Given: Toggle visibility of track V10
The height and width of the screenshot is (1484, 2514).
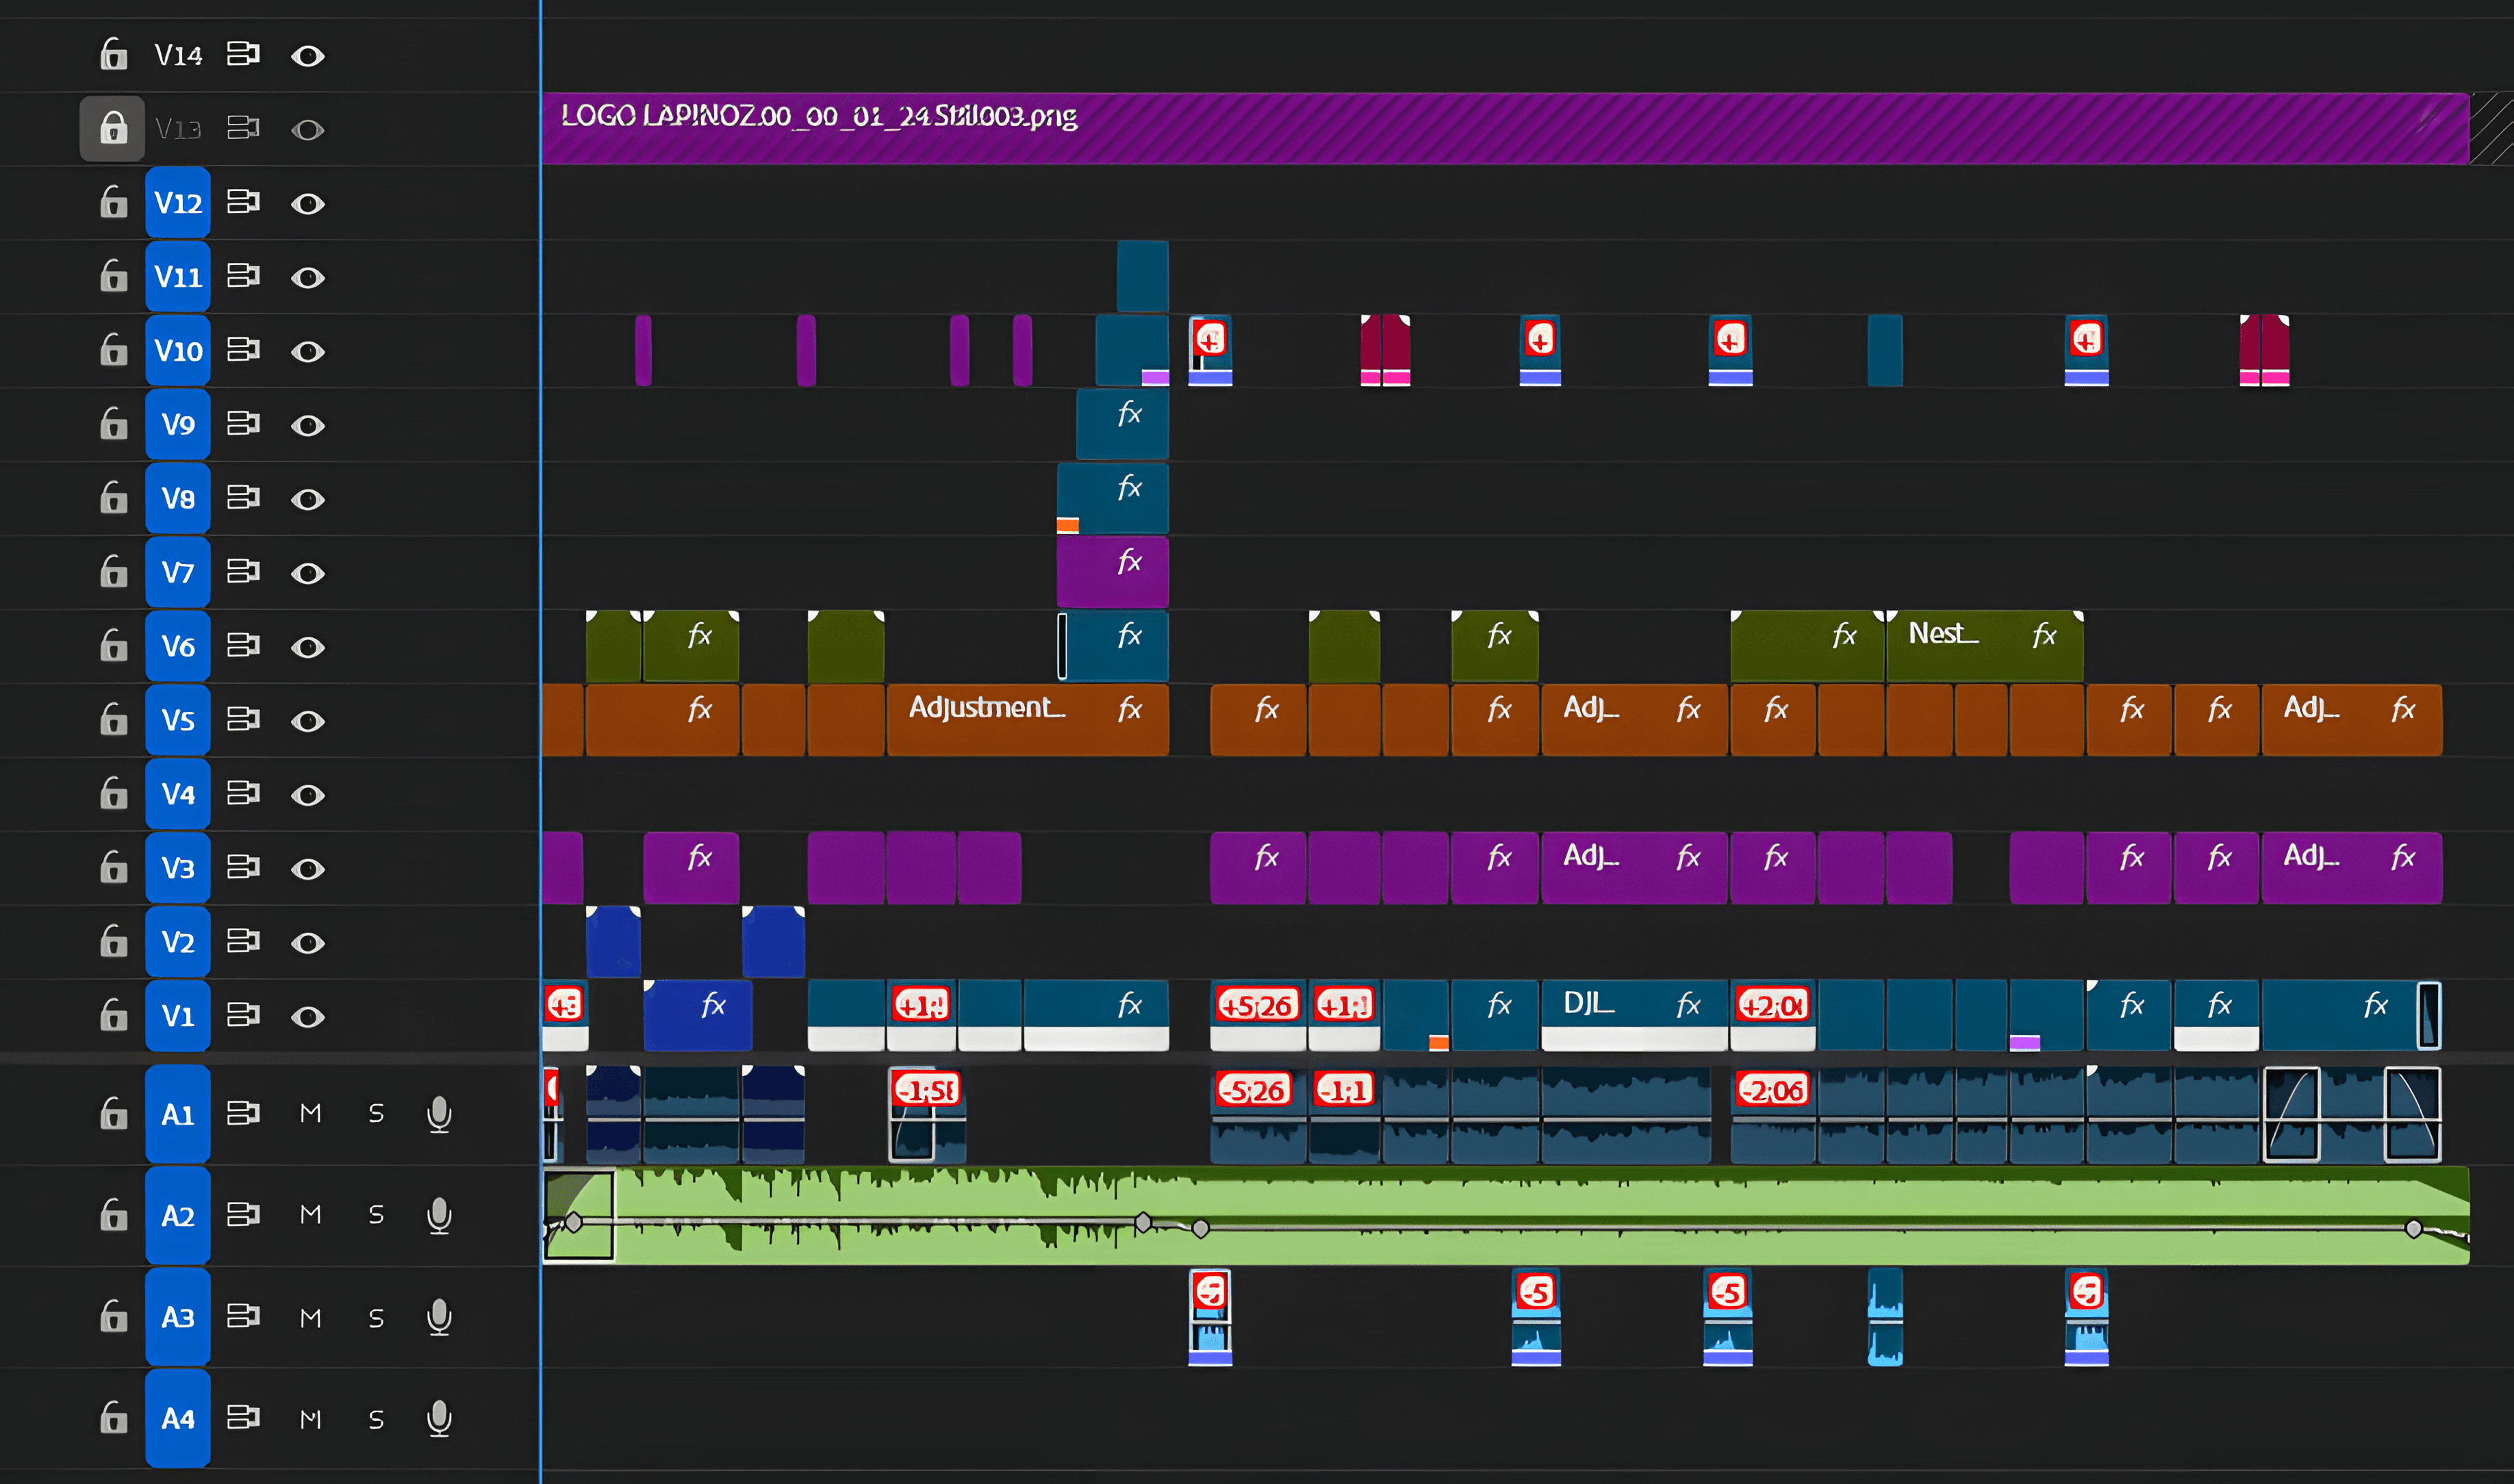Looking at the screenshot, I should [x=308, y=352].
